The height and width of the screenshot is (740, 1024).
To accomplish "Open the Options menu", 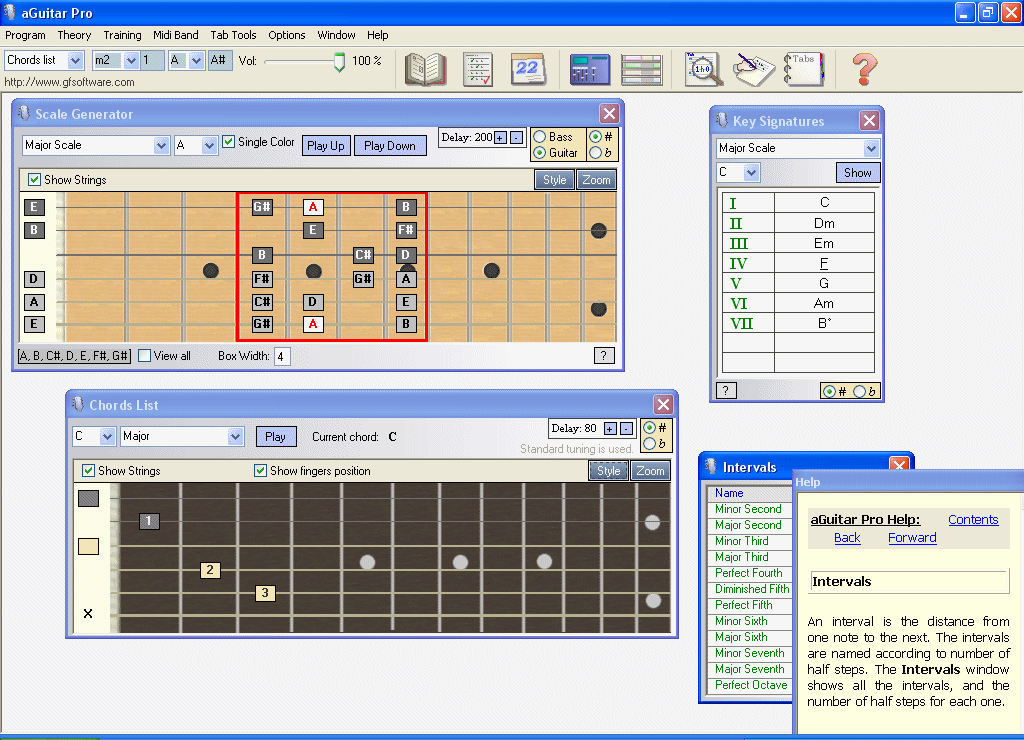I will click(x=287, y=35).
